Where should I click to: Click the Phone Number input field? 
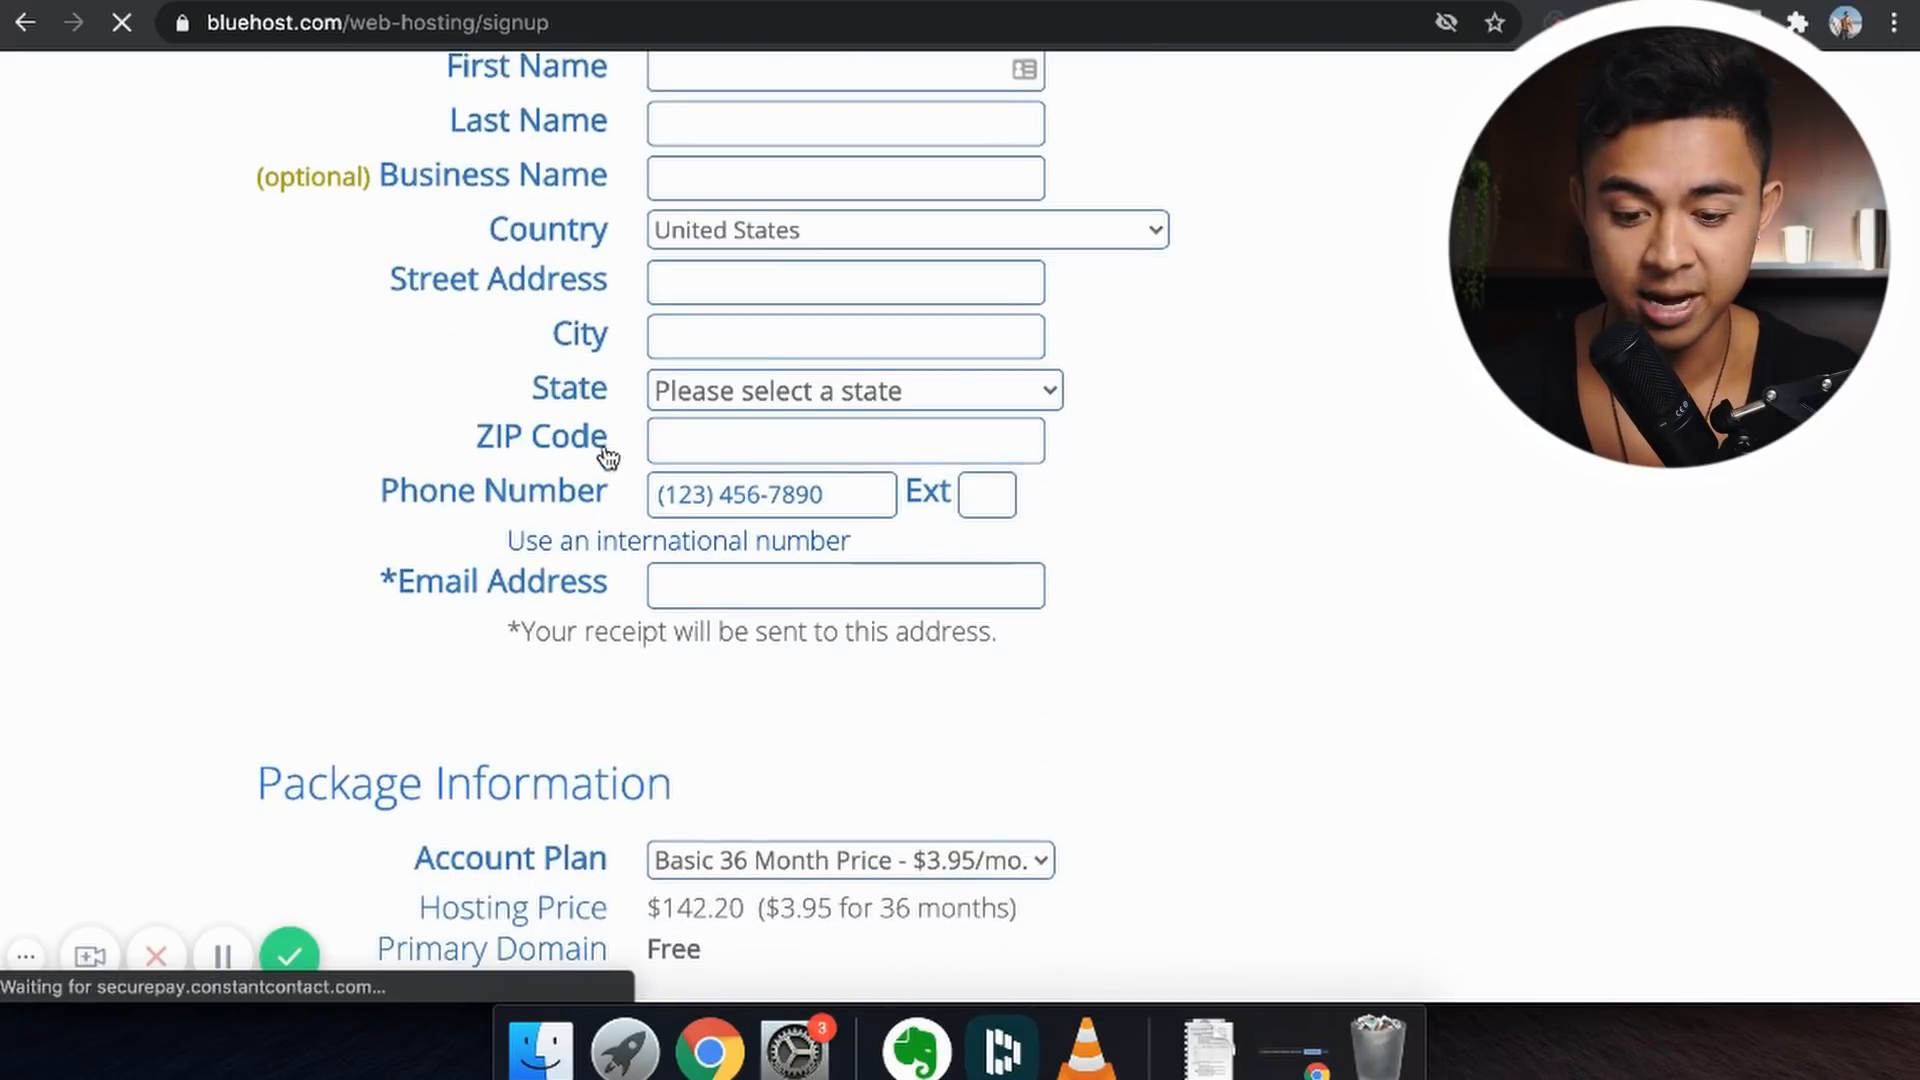[772, 494]
